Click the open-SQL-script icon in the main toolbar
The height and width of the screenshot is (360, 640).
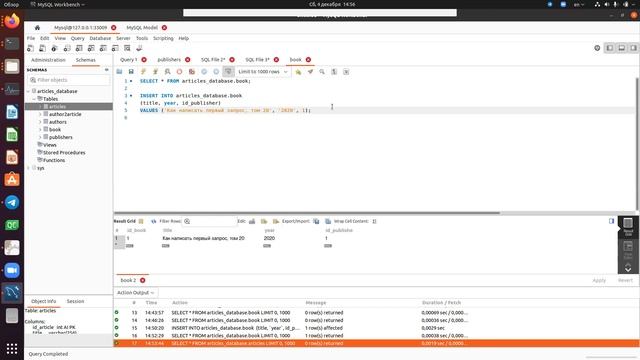[x=42, y=48]
